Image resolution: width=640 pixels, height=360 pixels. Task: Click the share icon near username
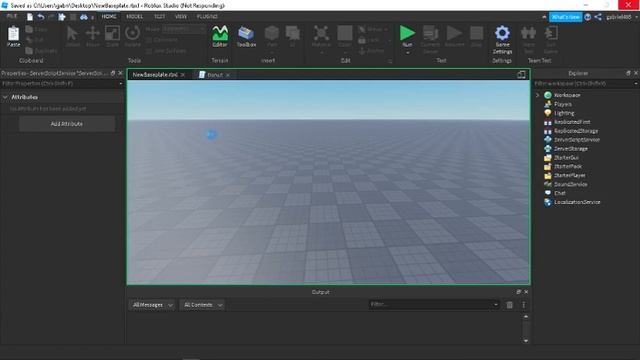tap(598, 17)
